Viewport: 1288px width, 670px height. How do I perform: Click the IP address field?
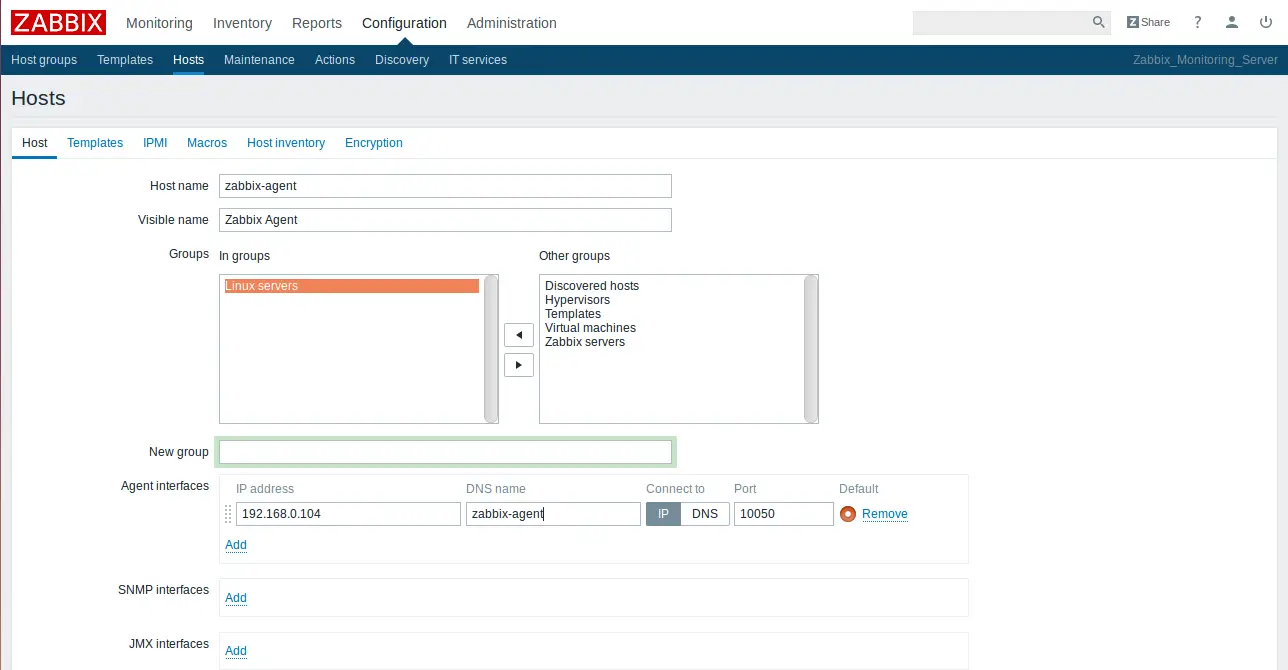(x=348, y=514)
